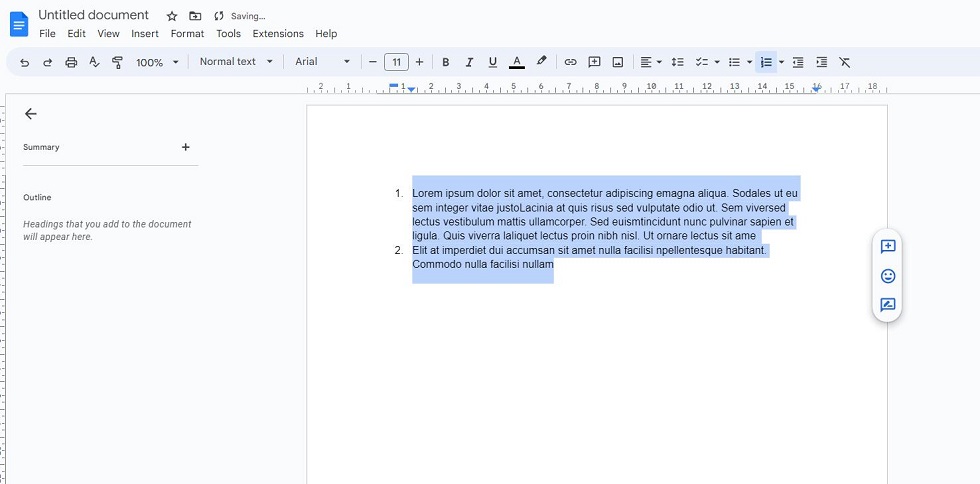Print the document
The height and width of the screenshot is (484, 980).
71,62
